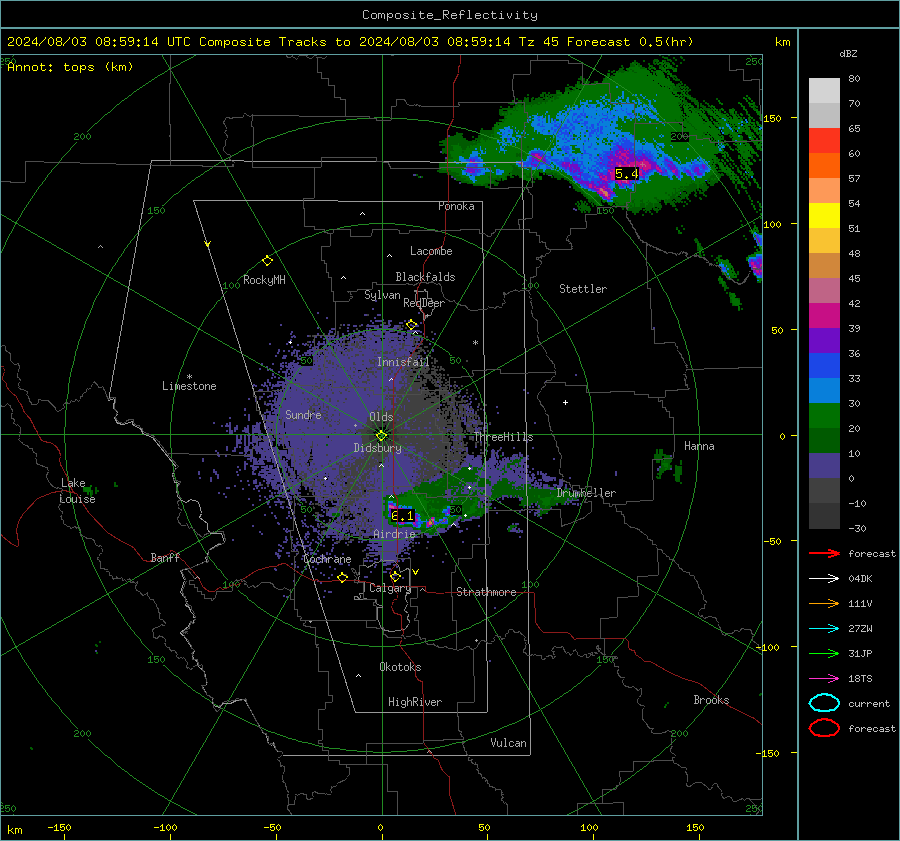
Task: Click the orange 111V arrow legend icon
Action: 824,603
